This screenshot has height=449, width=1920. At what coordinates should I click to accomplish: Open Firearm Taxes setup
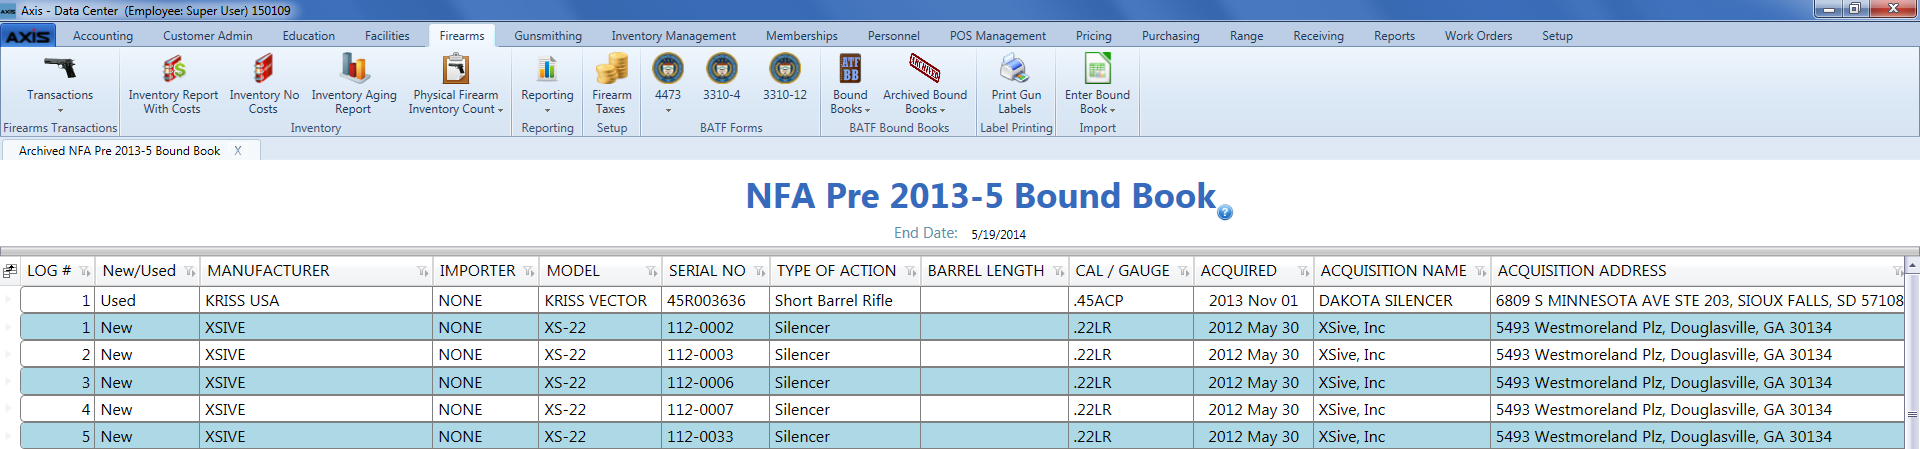[x=611, y=83]
